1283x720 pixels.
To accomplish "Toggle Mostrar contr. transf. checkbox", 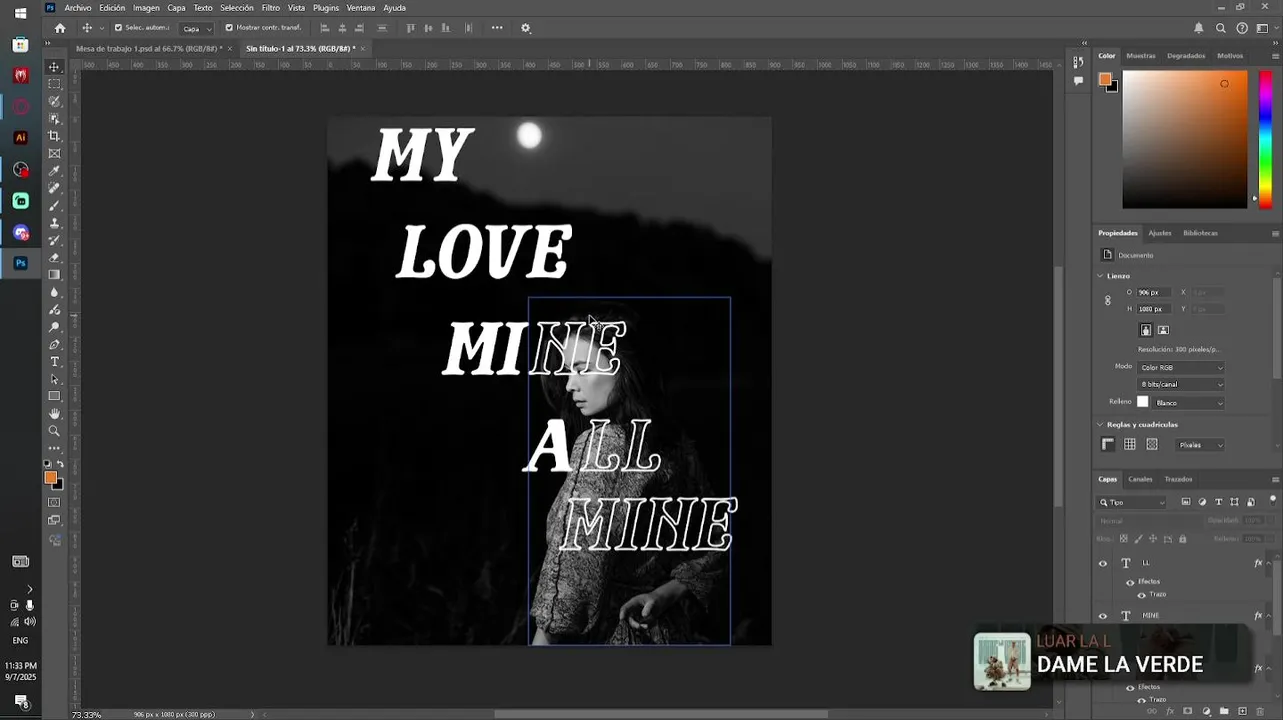I will (x=229, y=28).
